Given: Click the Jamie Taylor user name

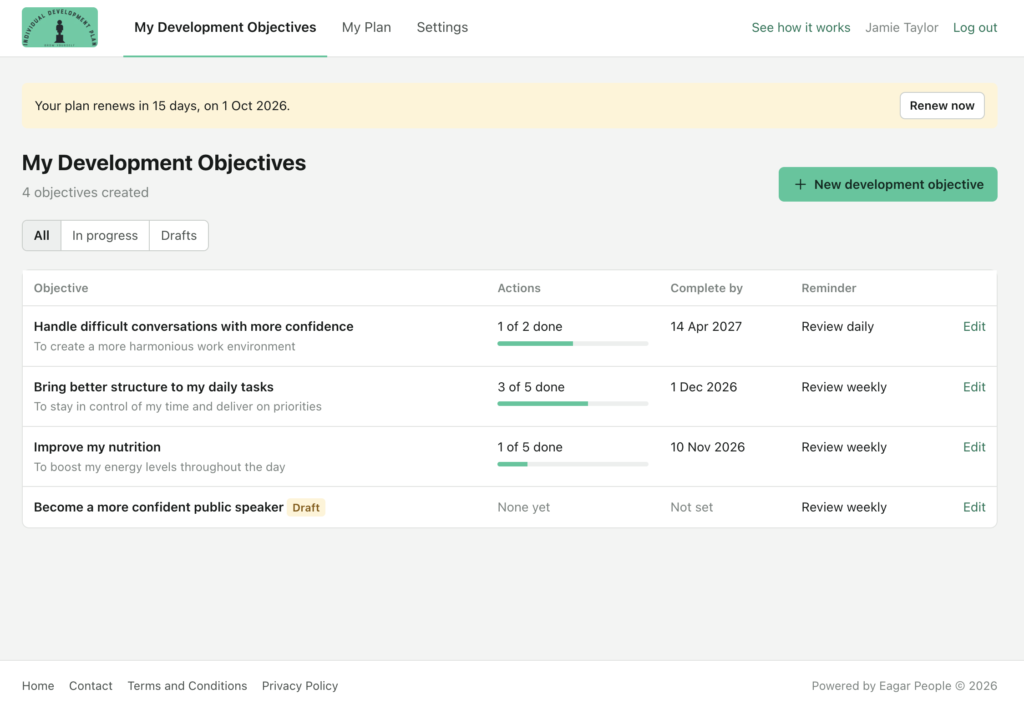Looking at the screenshot, I should [901, 27].
